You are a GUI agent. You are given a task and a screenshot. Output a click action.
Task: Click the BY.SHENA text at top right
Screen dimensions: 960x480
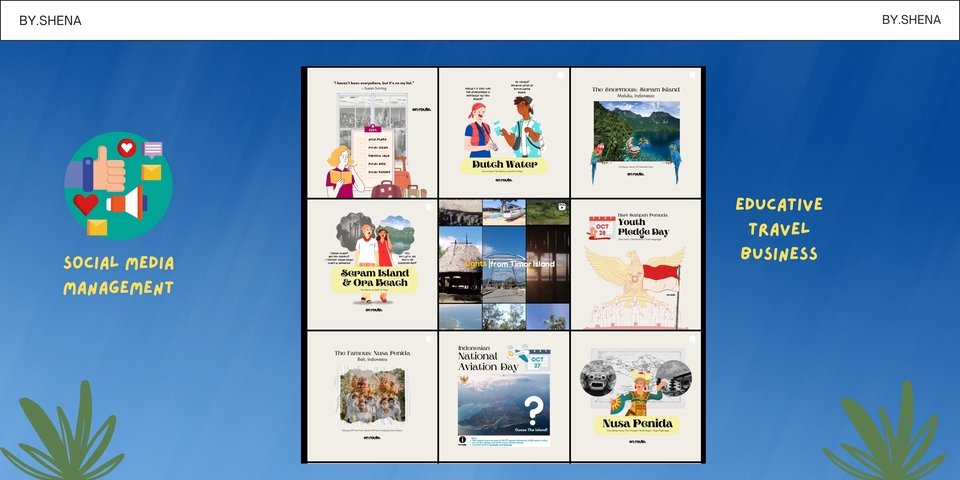[x=911, y=20]
